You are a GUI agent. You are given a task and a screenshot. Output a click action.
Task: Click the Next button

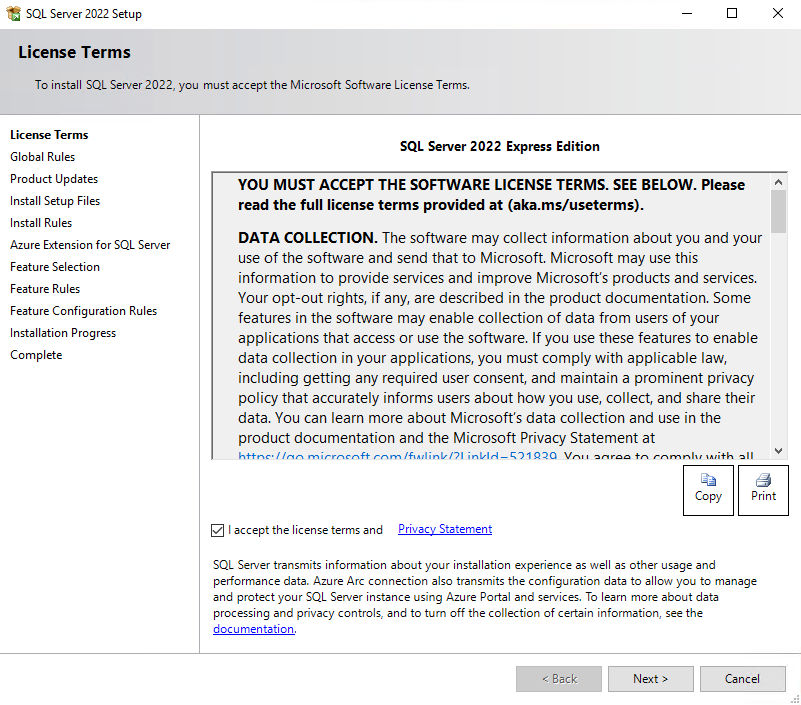coord(650,679)
